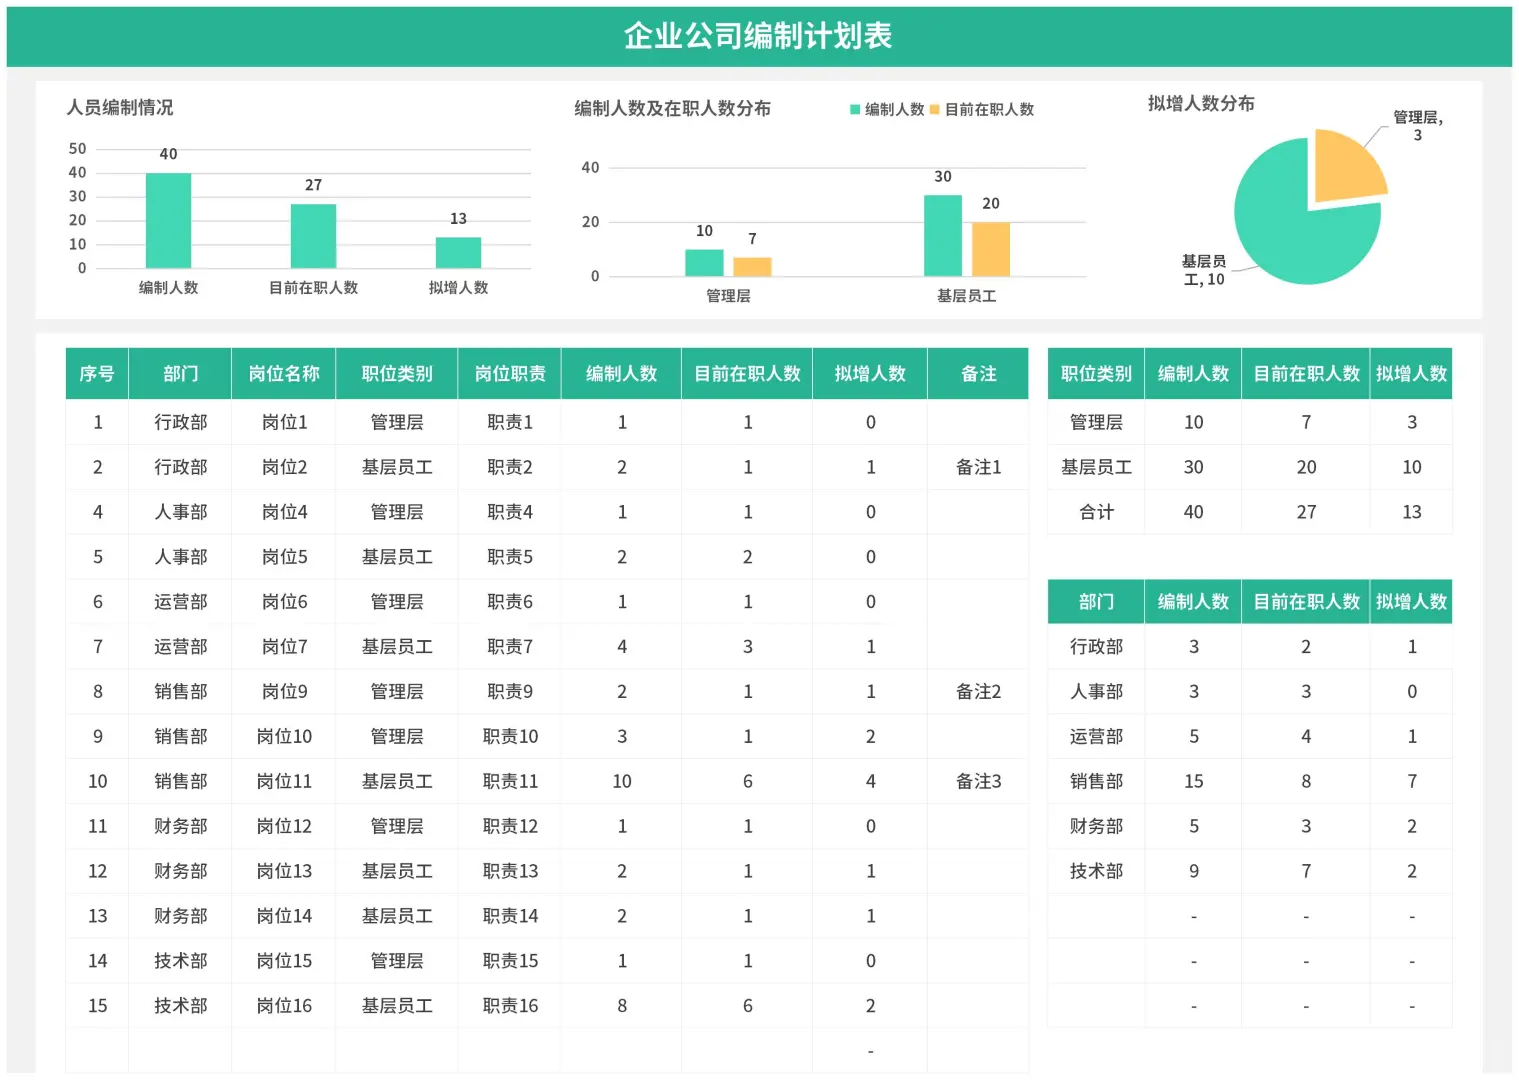Click 基层员工 row label in summary table
Viewport: 1519px width, 1080px height.
pos(1096,467)
